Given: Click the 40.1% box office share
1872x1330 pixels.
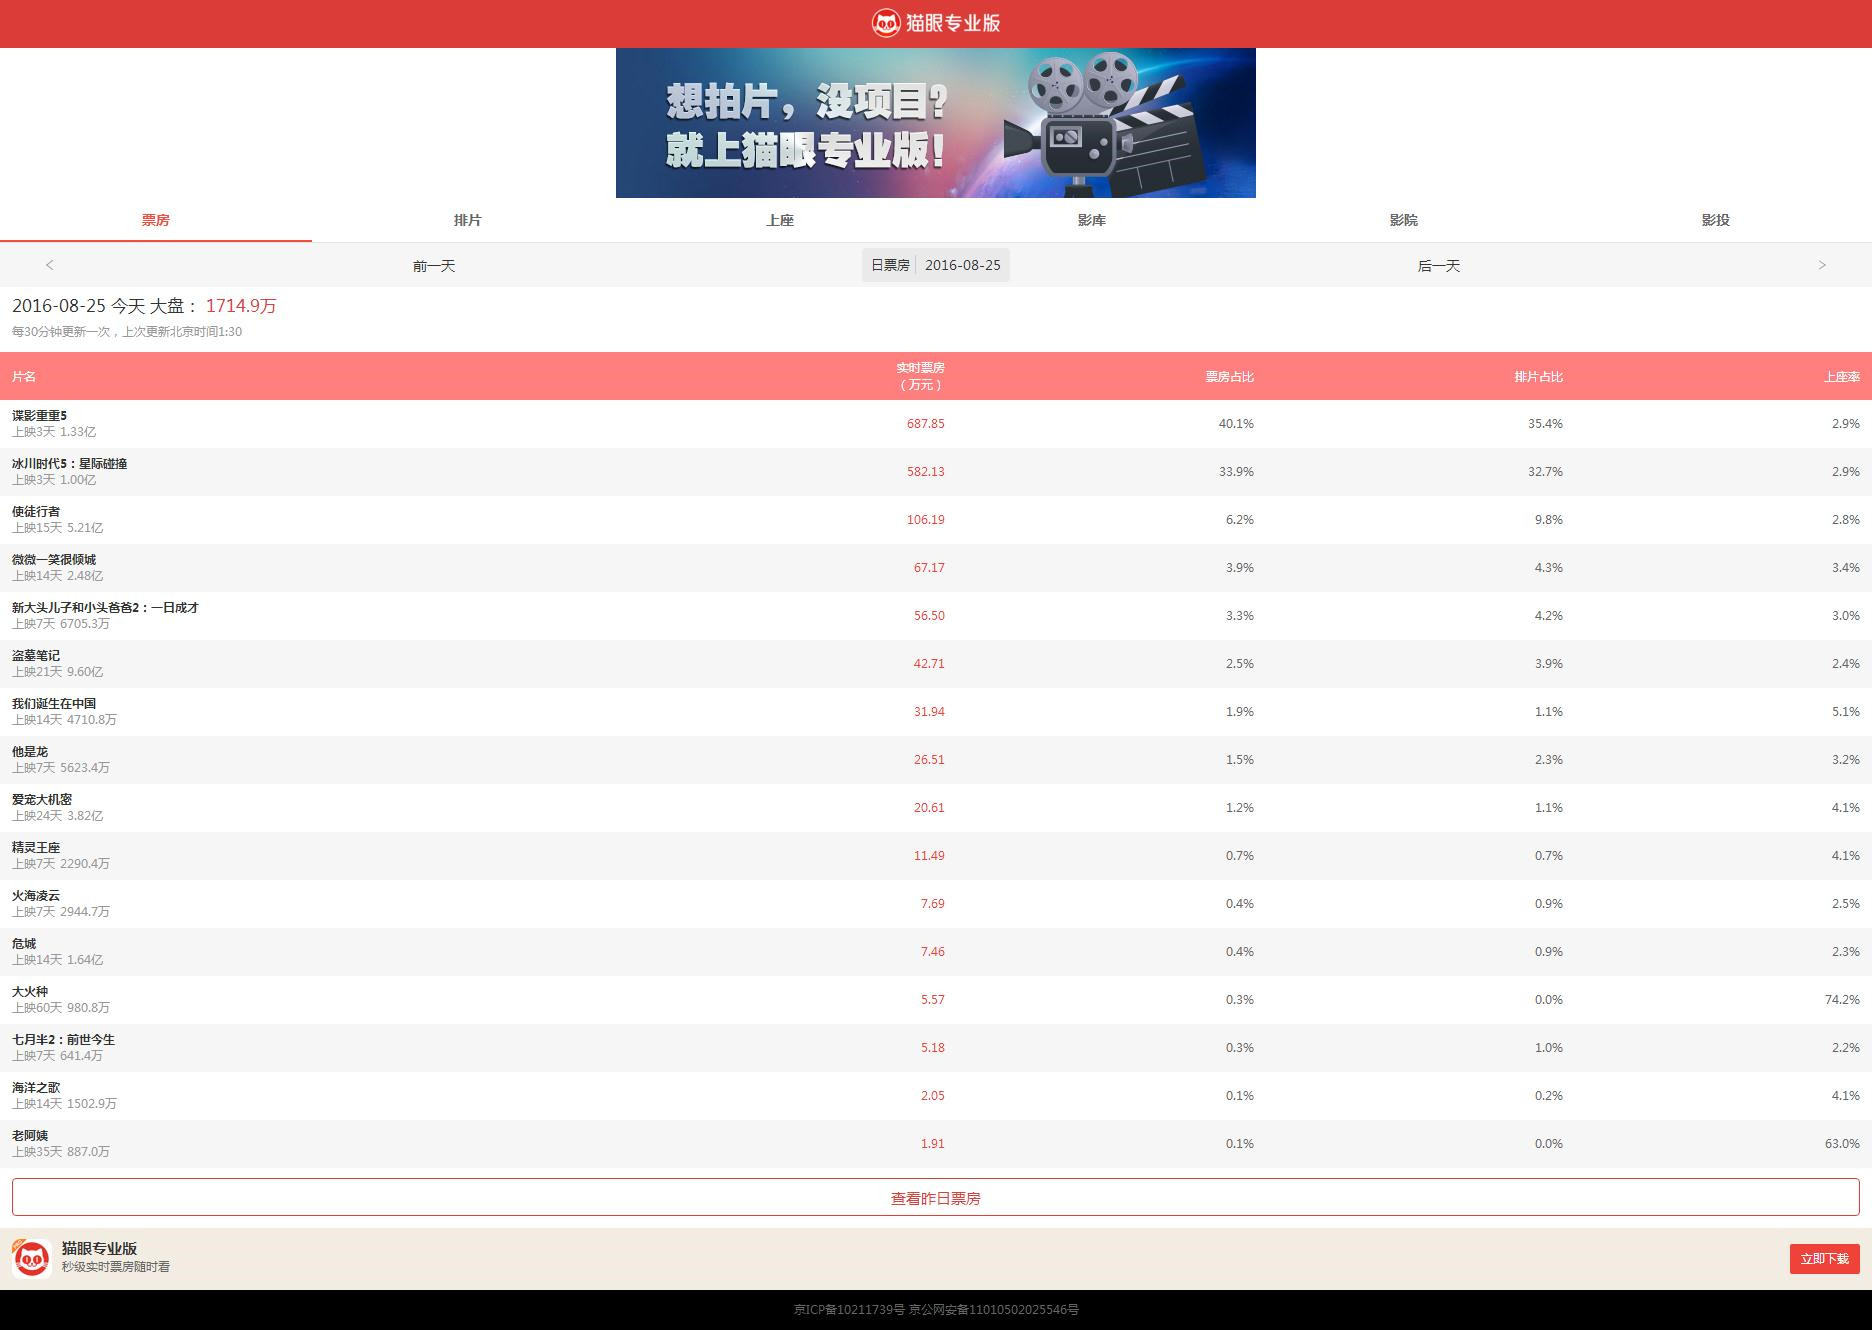Looking at the screenshot, I should [1236, 423].
